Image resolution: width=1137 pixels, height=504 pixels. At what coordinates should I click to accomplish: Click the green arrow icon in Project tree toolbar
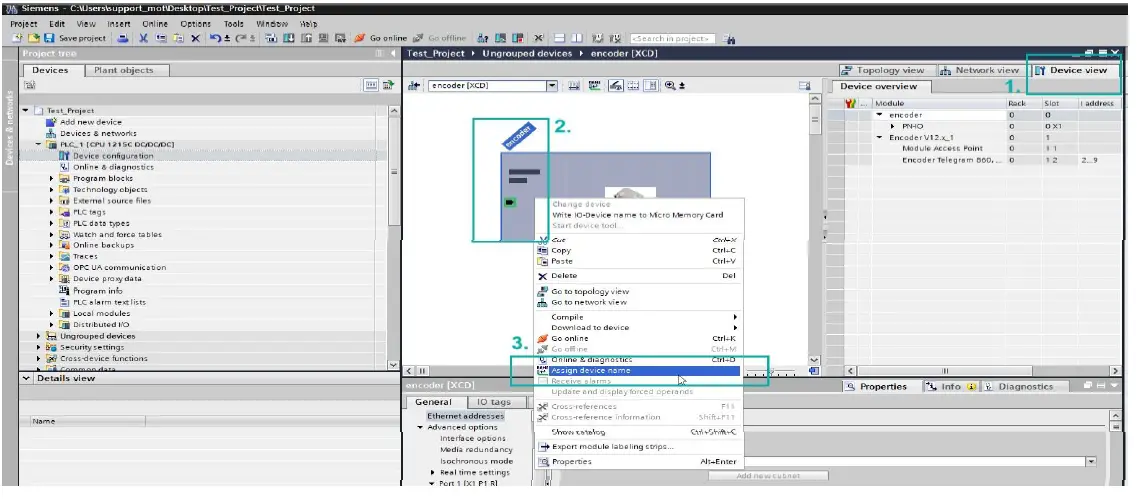pyautogui.click(x=389, y=86)
